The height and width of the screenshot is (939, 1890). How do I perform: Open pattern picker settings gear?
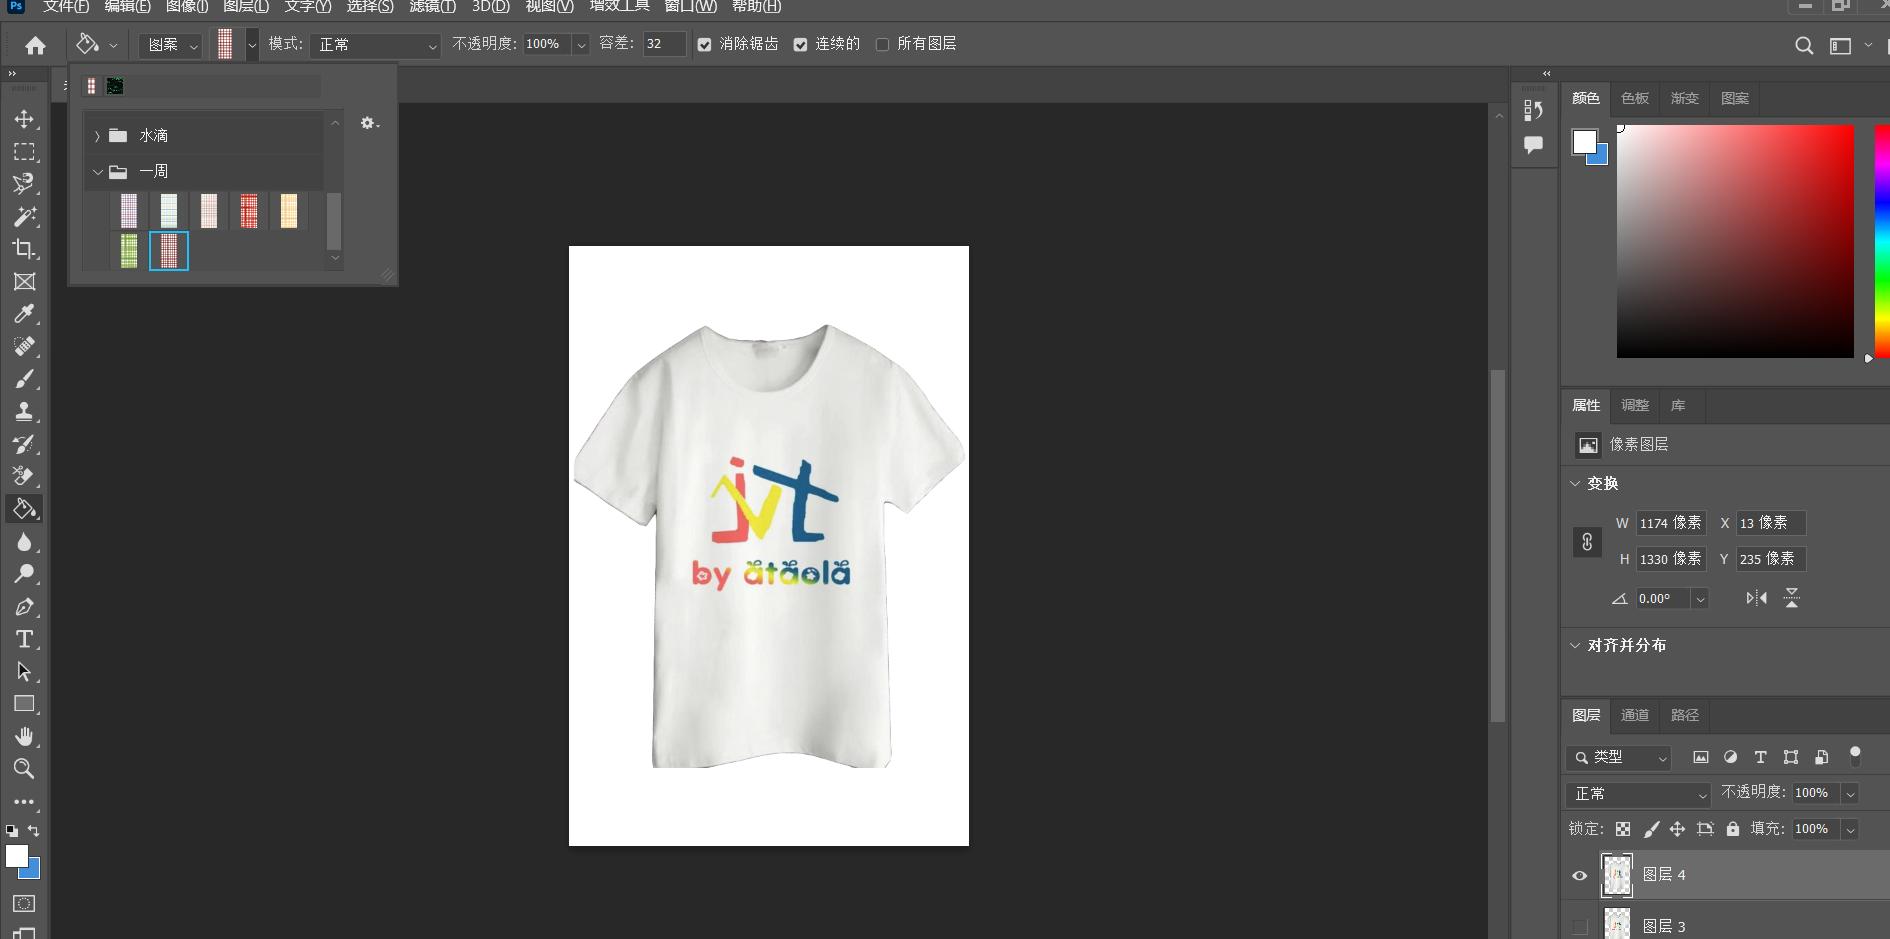[369, 123]
